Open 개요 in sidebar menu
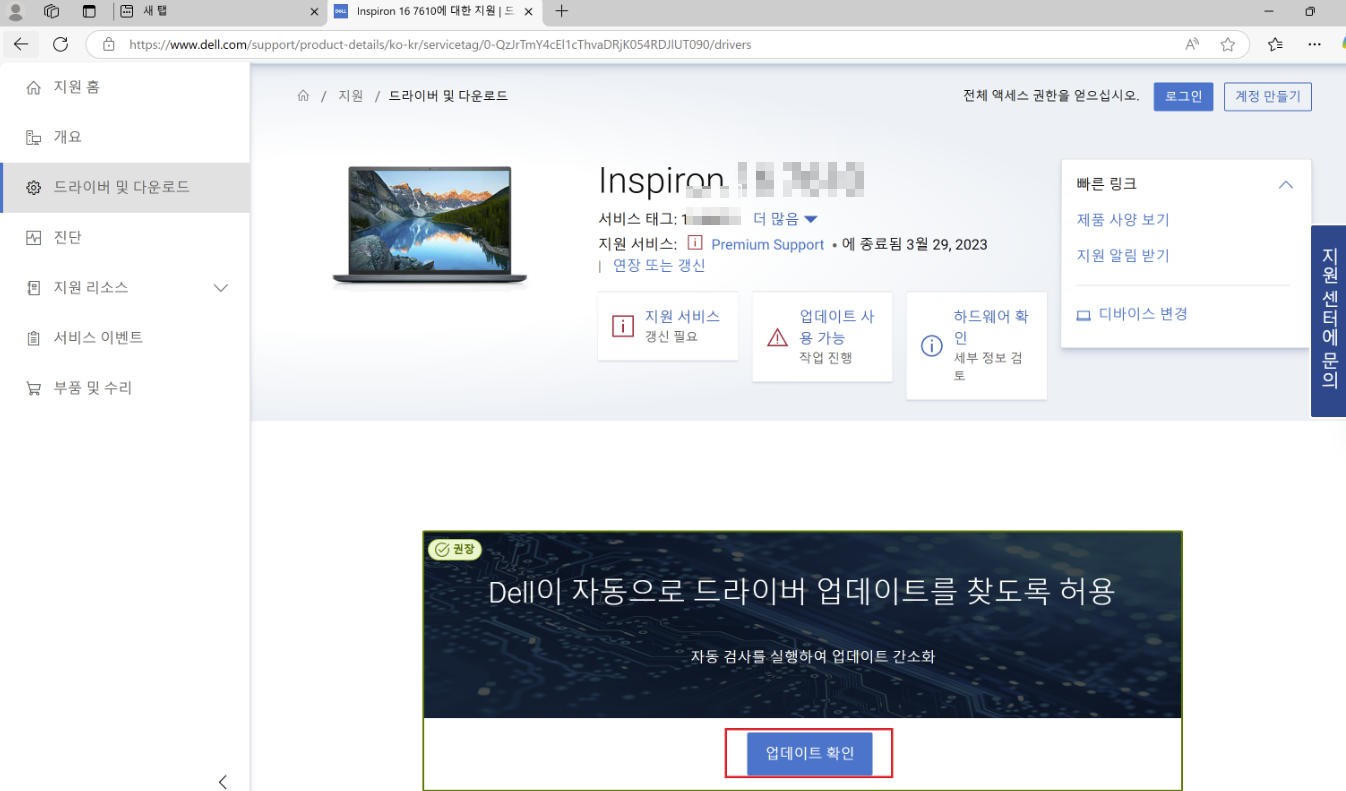 (125, 137)
